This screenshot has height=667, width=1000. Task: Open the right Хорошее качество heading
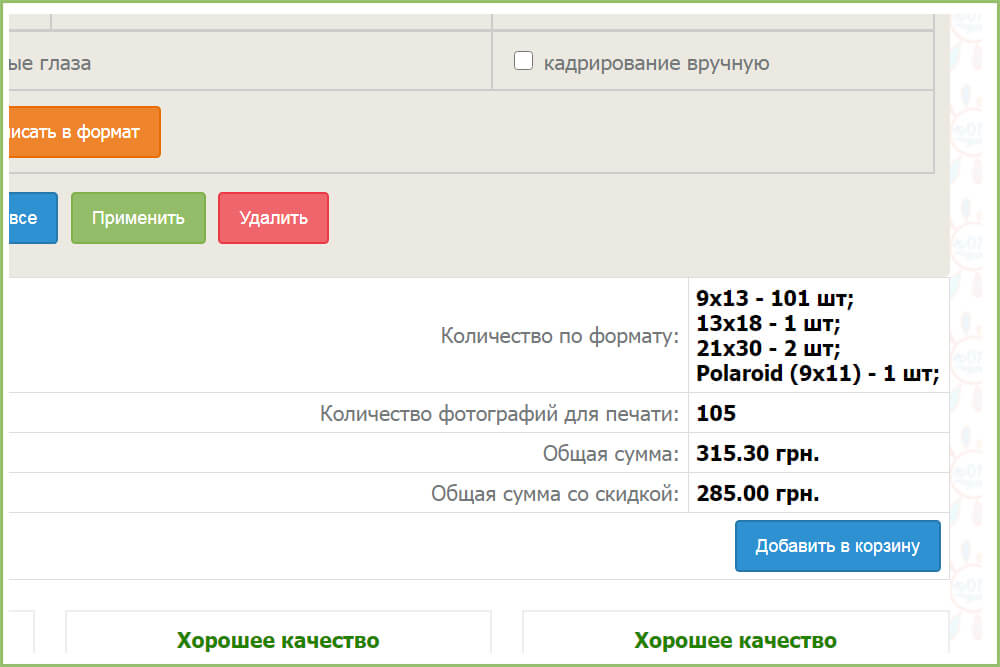pos(735,640)
